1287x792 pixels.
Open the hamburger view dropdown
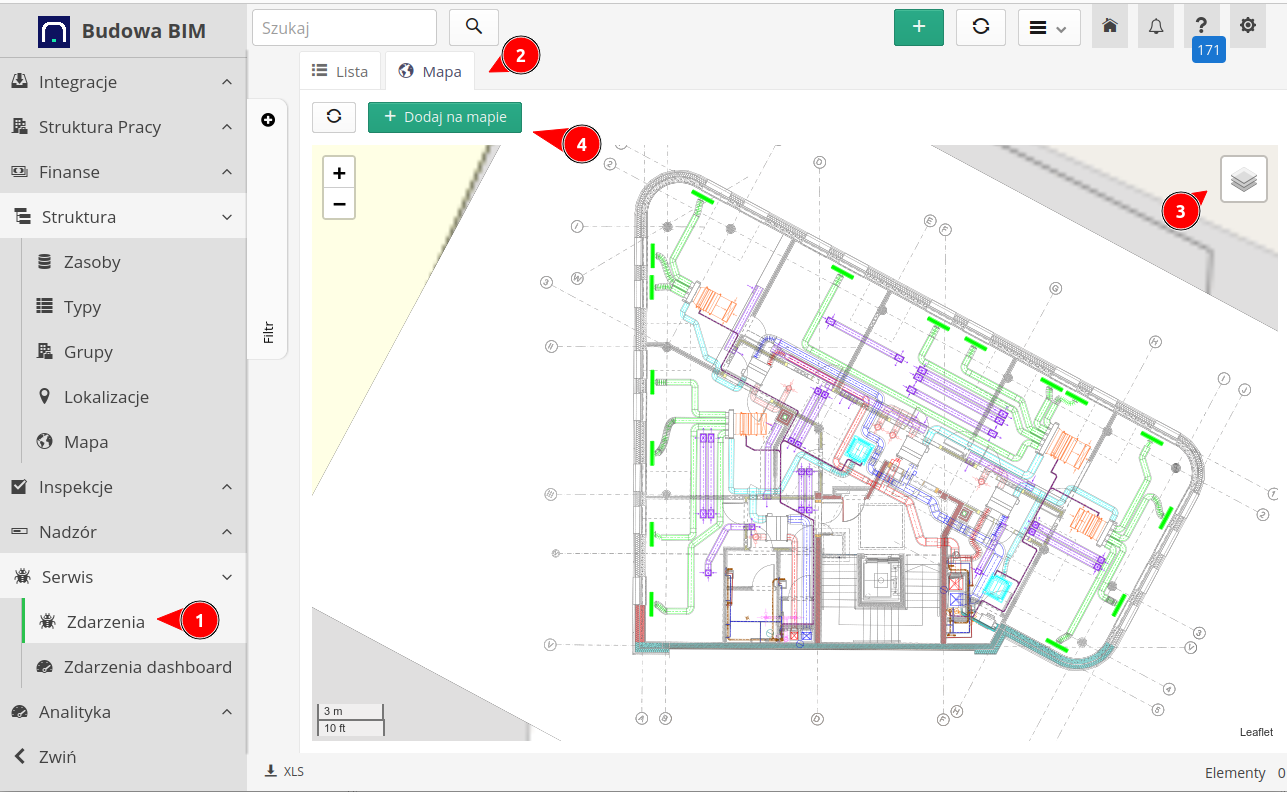[1048, 27]
